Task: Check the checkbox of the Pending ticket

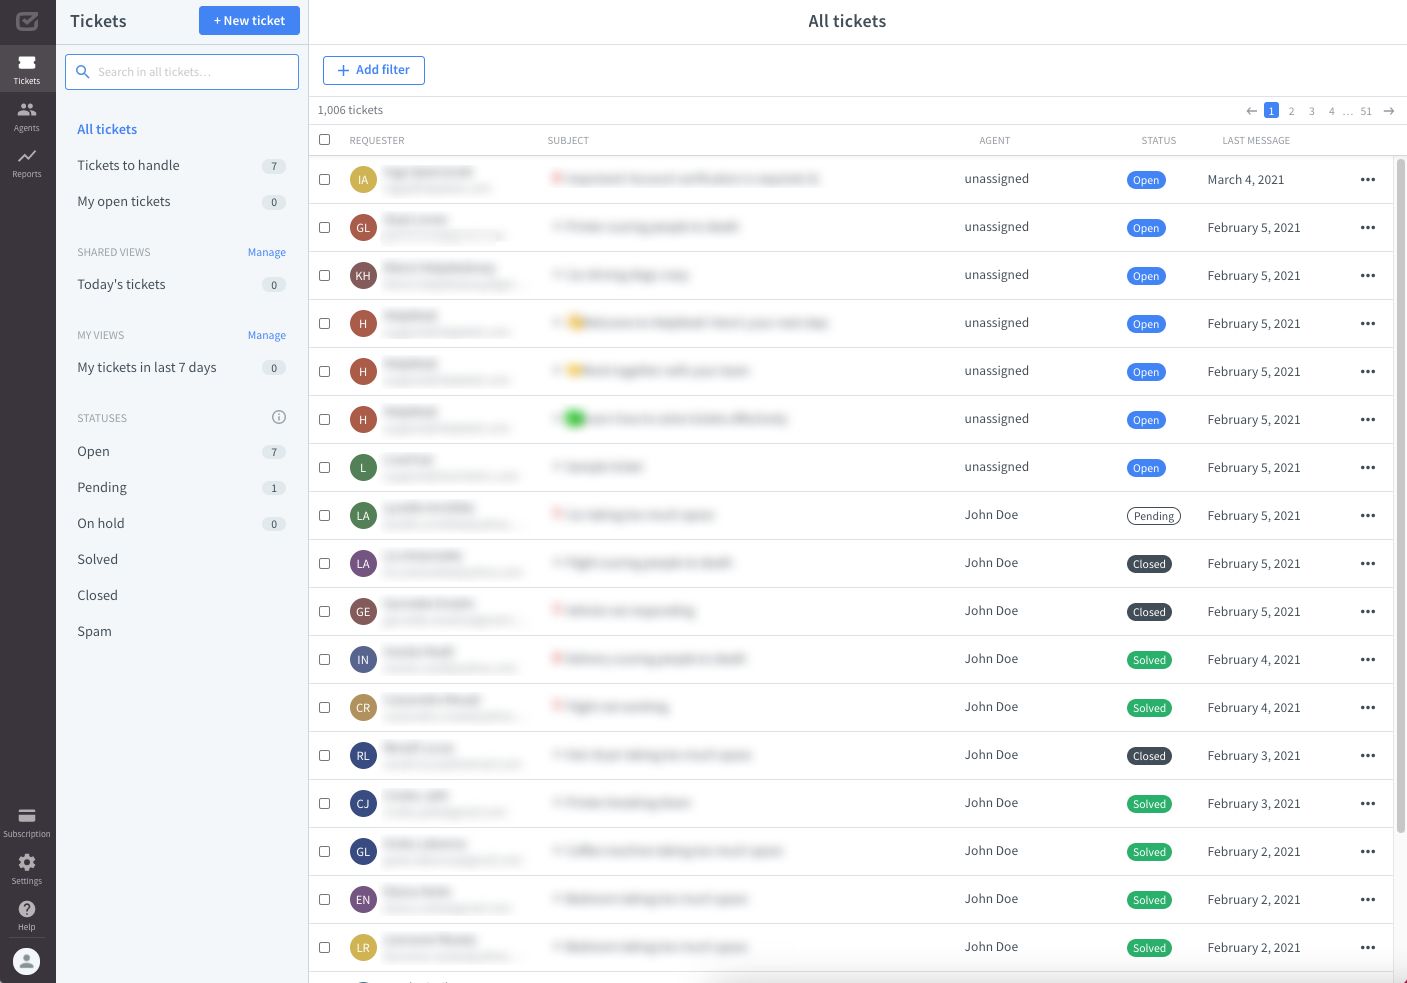Action: pyautogui.click(x=324, y=515)
